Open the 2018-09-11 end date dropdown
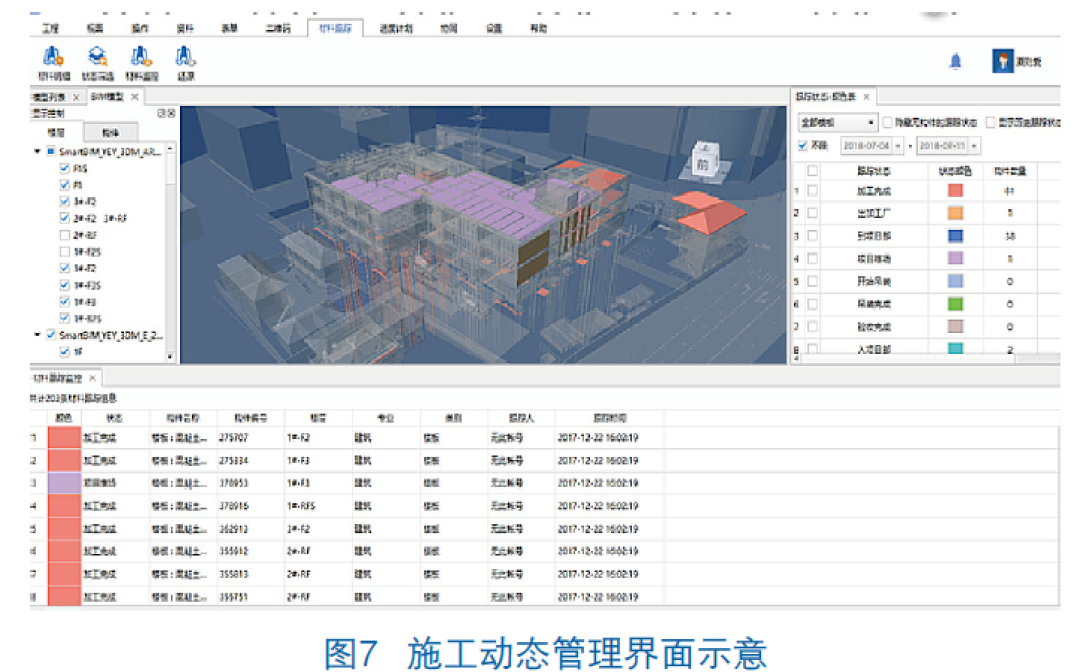Viewport: 1080px width, 672px height. 974,146
